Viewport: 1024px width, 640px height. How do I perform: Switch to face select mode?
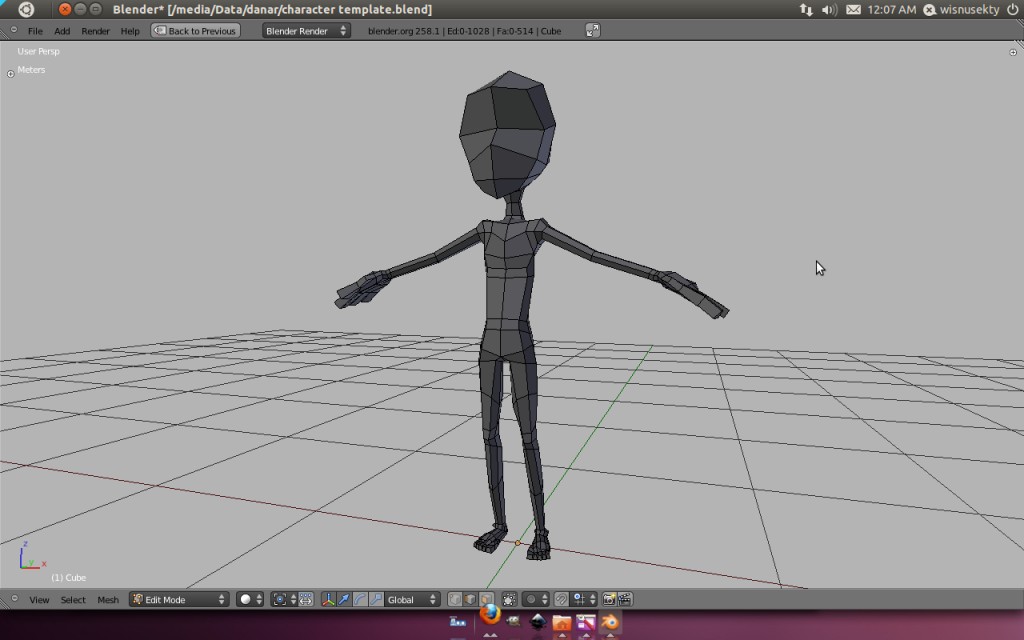[486, 599]
